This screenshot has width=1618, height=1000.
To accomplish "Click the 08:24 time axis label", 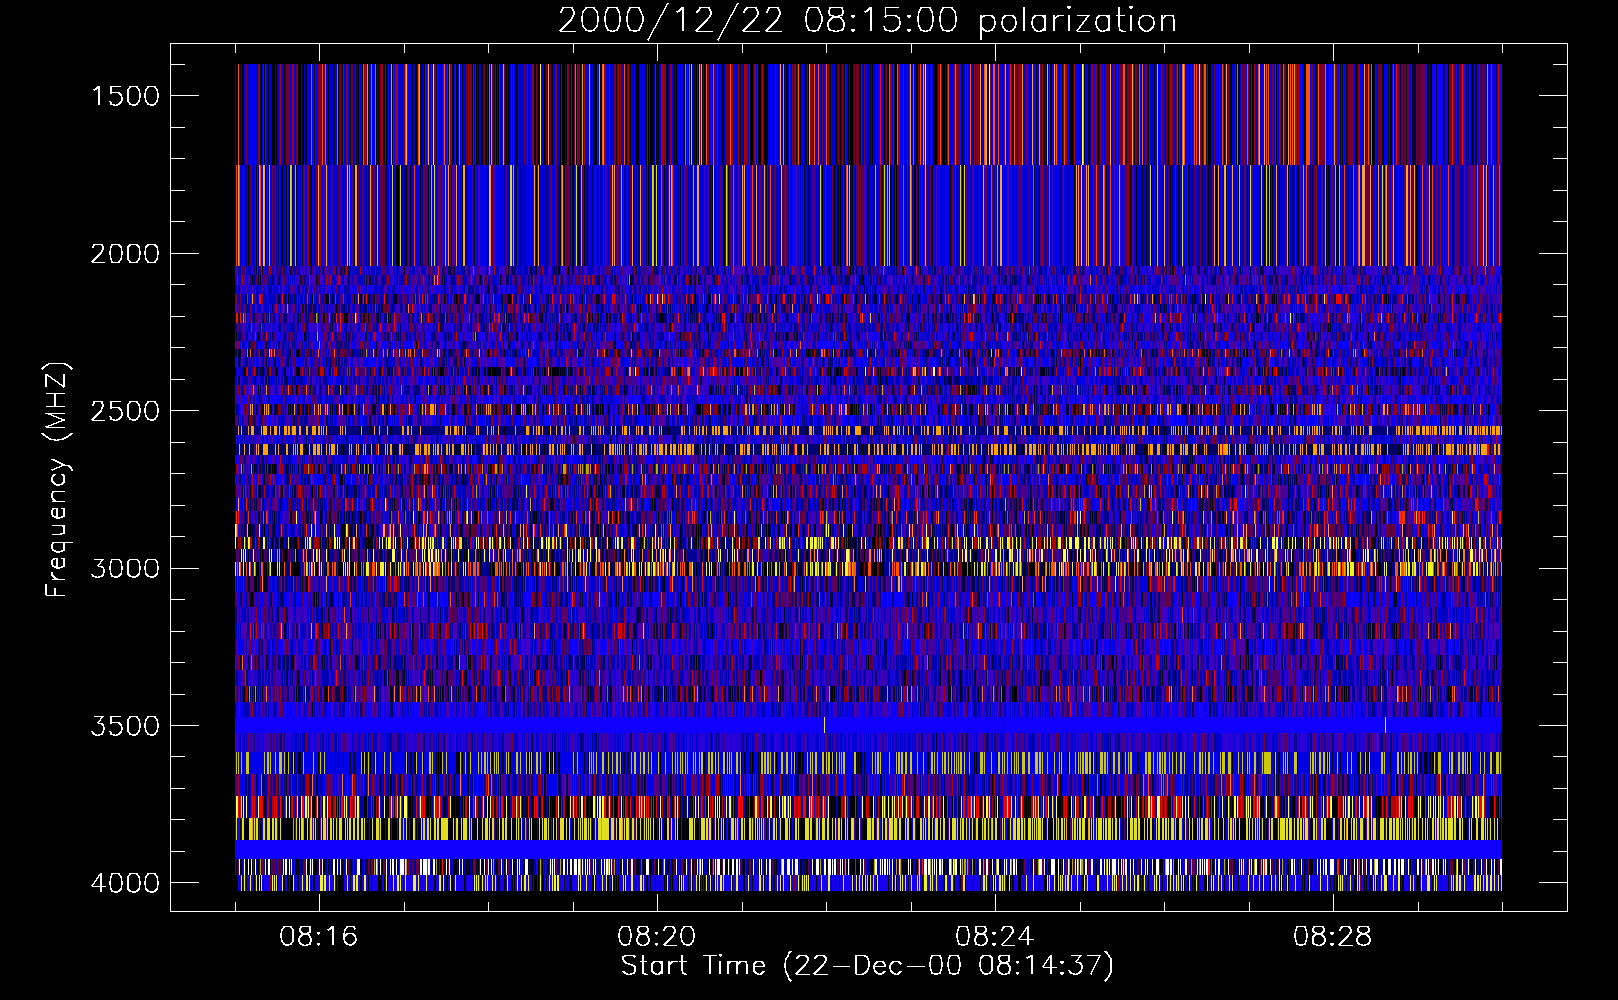I will pyautogui.click(x=994, y=937).
